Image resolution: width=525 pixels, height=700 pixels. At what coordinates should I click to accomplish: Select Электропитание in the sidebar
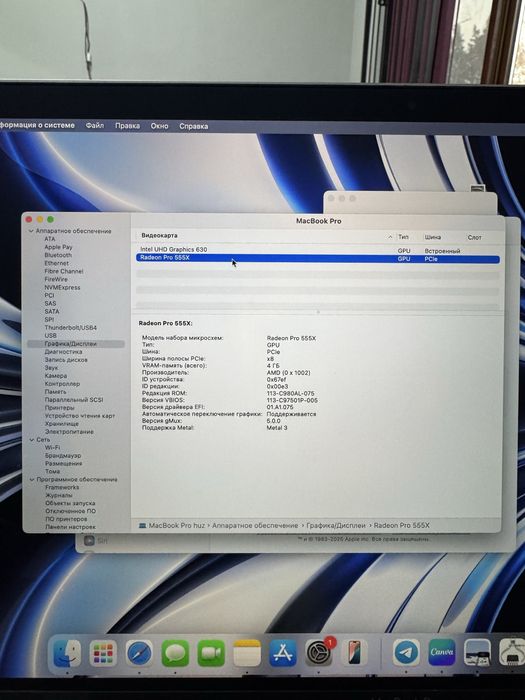69,432
